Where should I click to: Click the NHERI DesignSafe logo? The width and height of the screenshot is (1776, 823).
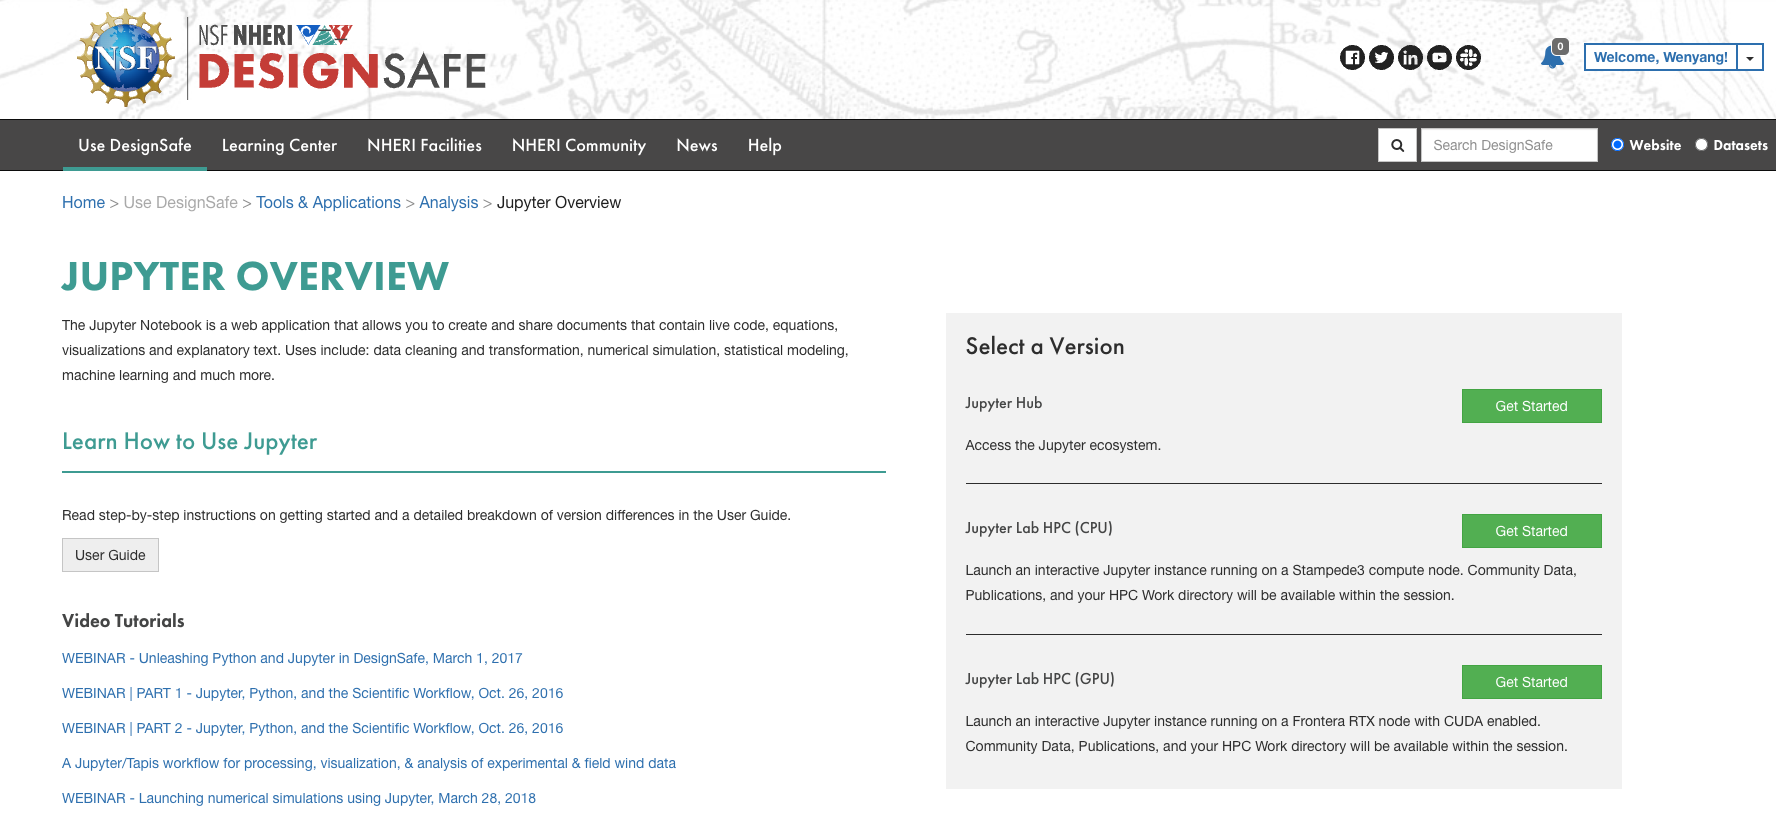tap(342, 59)
